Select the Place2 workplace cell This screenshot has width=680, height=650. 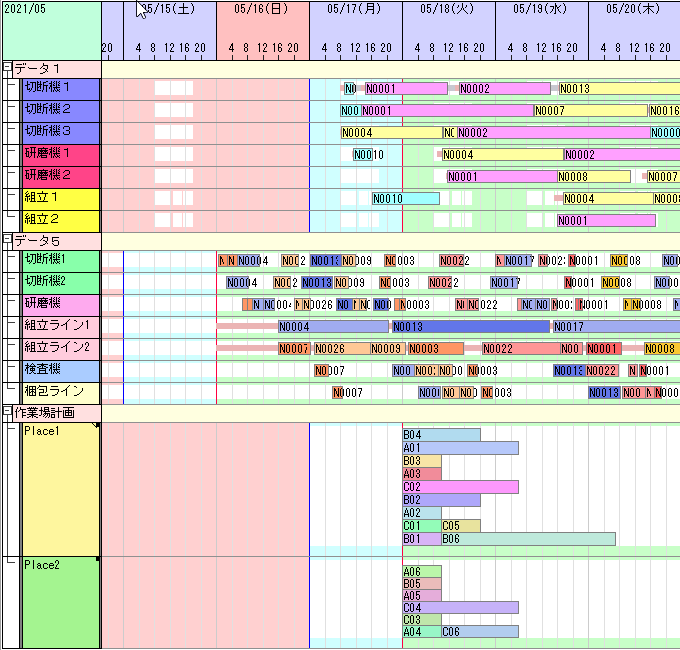pos(60,602)
